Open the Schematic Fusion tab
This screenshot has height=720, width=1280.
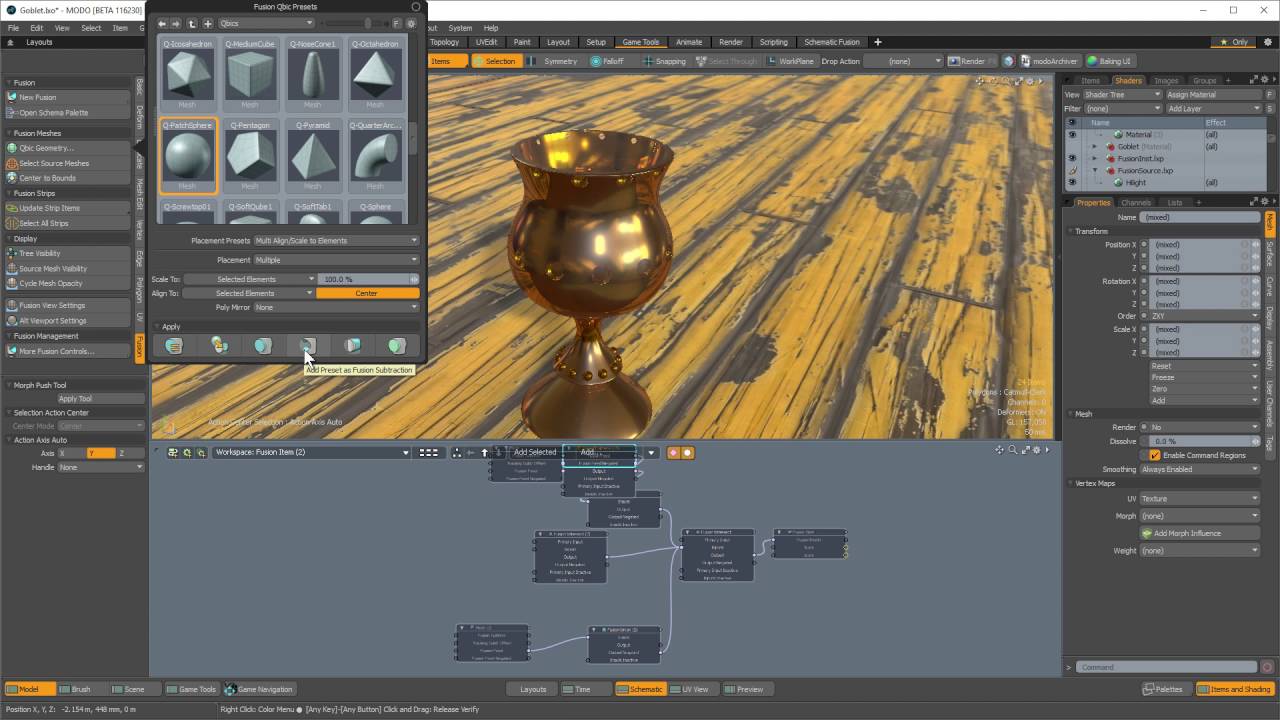coord(832,42)
